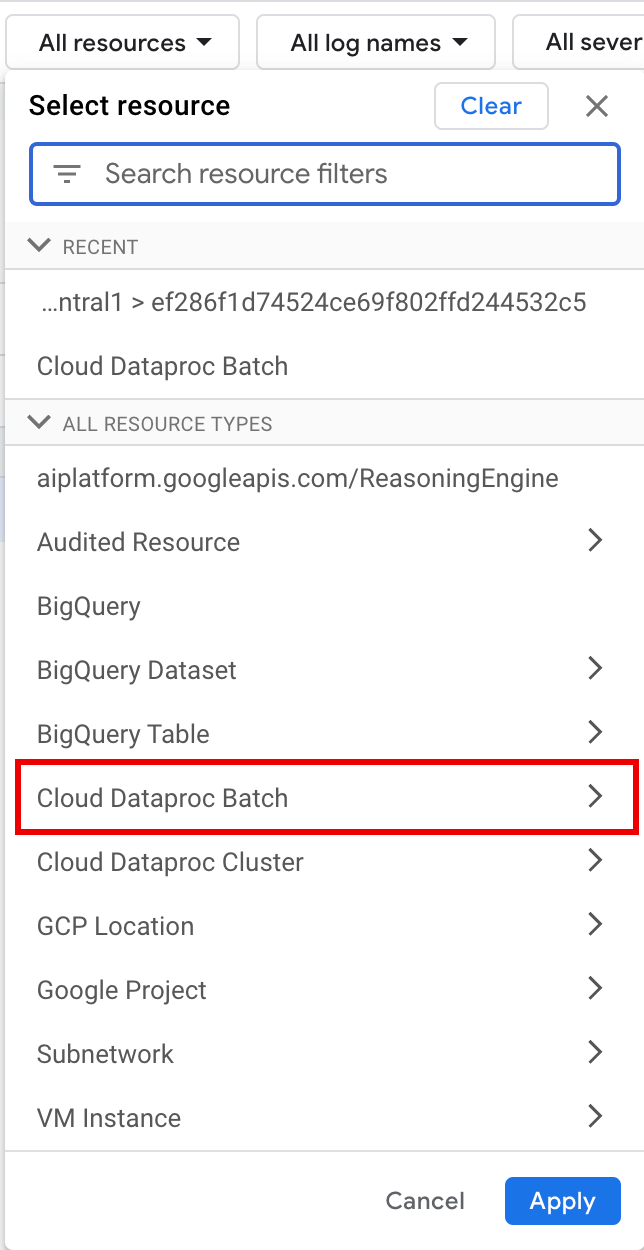This screenshot has height=1250, width=644.
Task: Collapse the RECENT section
Action: point(40,246)
